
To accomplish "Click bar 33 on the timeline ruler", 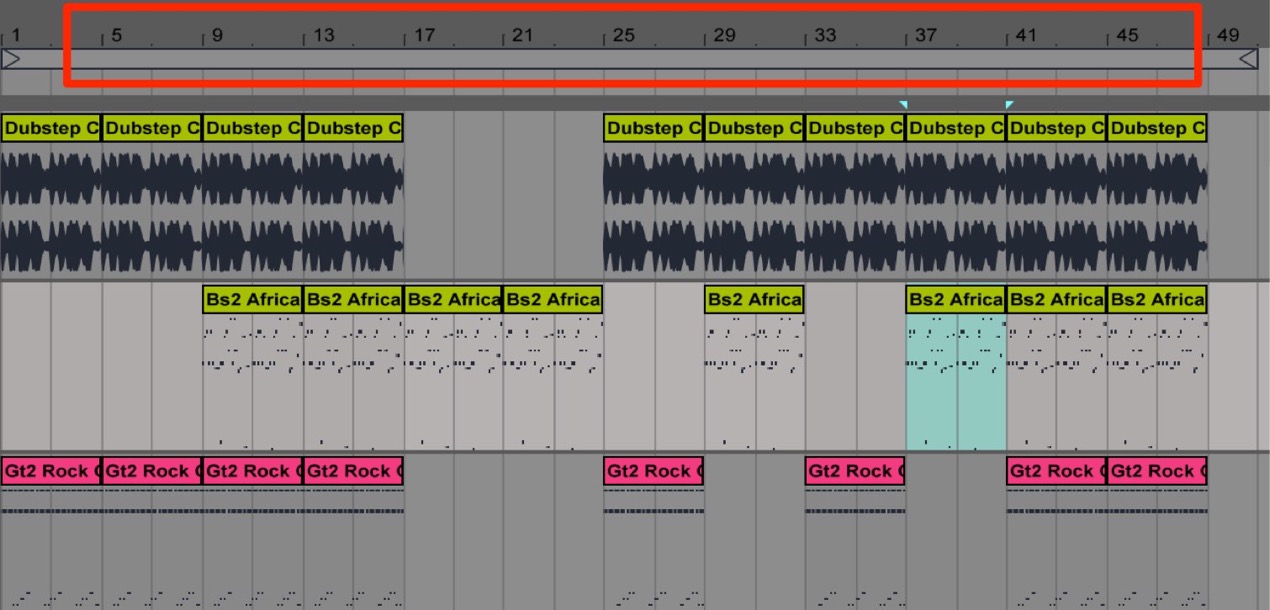I will pyautogui.click(x=825, y=35).
